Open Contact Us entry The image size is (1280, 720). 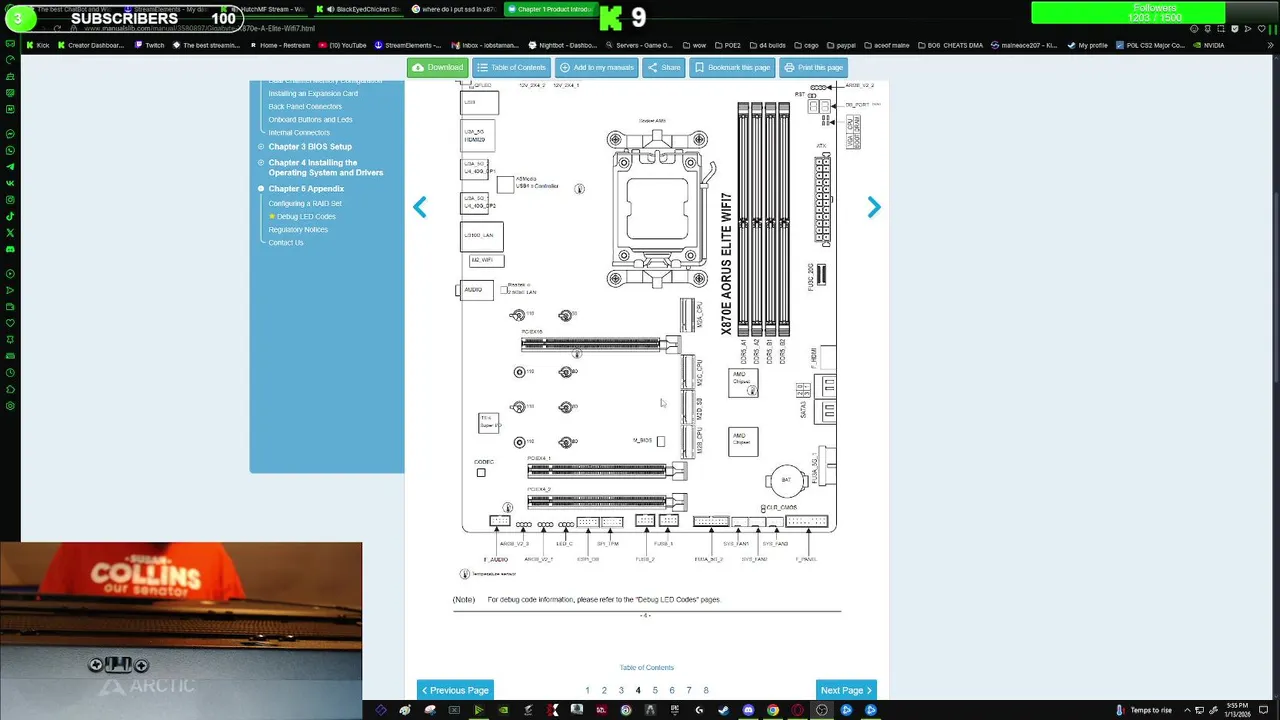286,242
